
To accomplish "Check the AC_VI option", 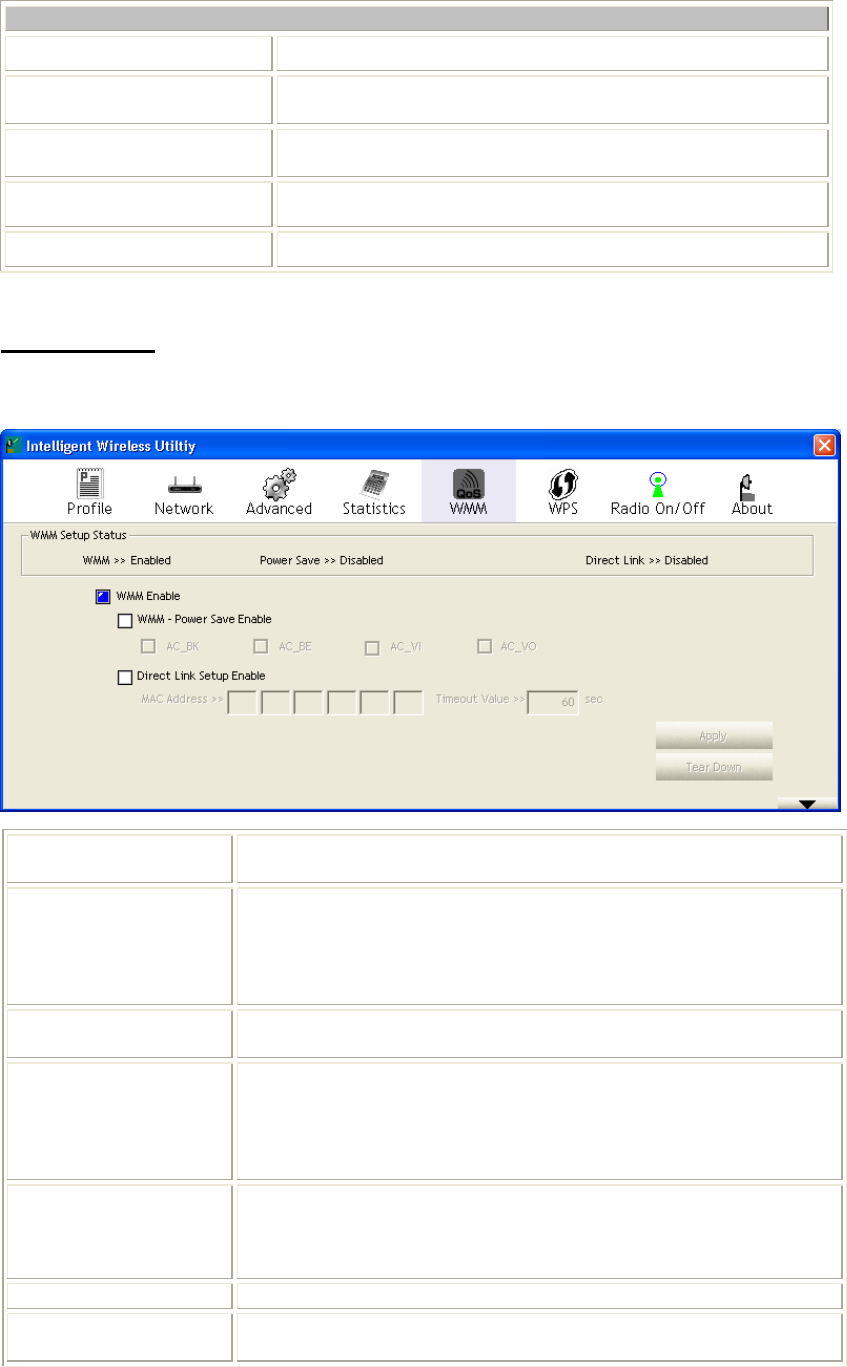I will click(x=372, y=647).
